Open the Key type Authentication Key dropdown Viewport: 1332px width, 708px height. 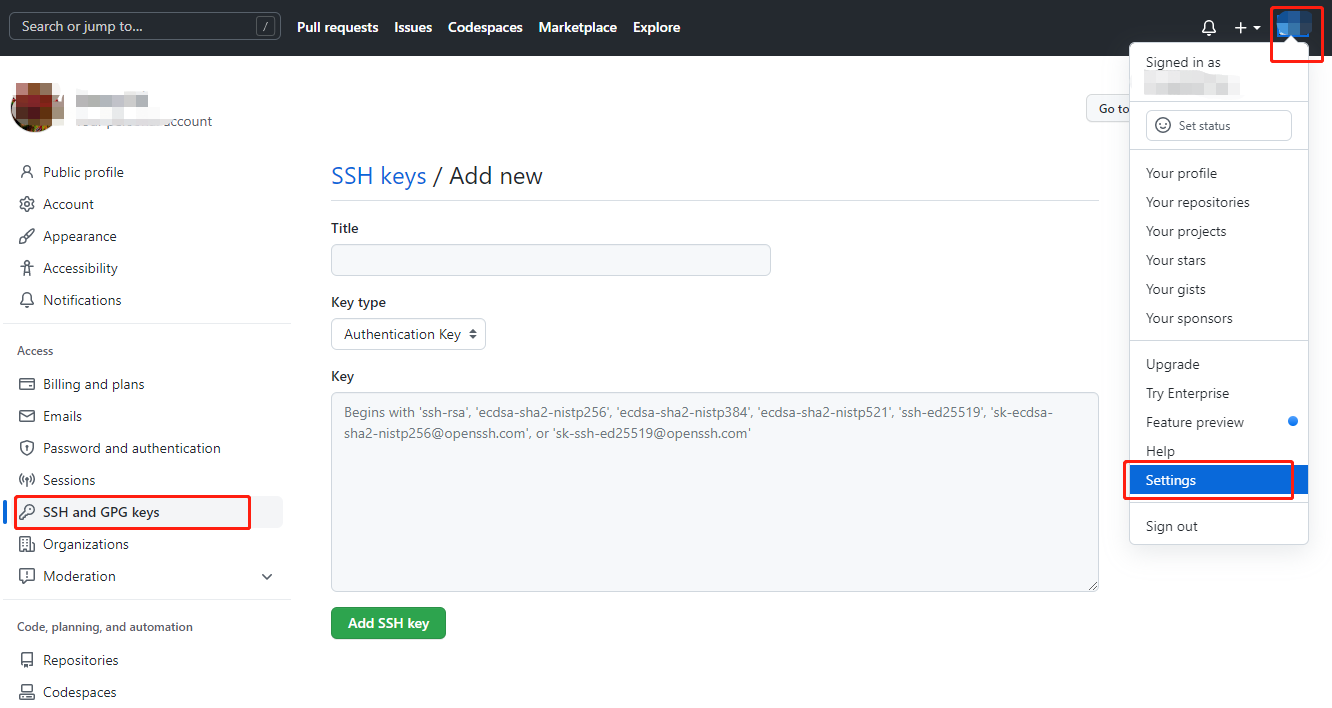click(x=408, y=334)
